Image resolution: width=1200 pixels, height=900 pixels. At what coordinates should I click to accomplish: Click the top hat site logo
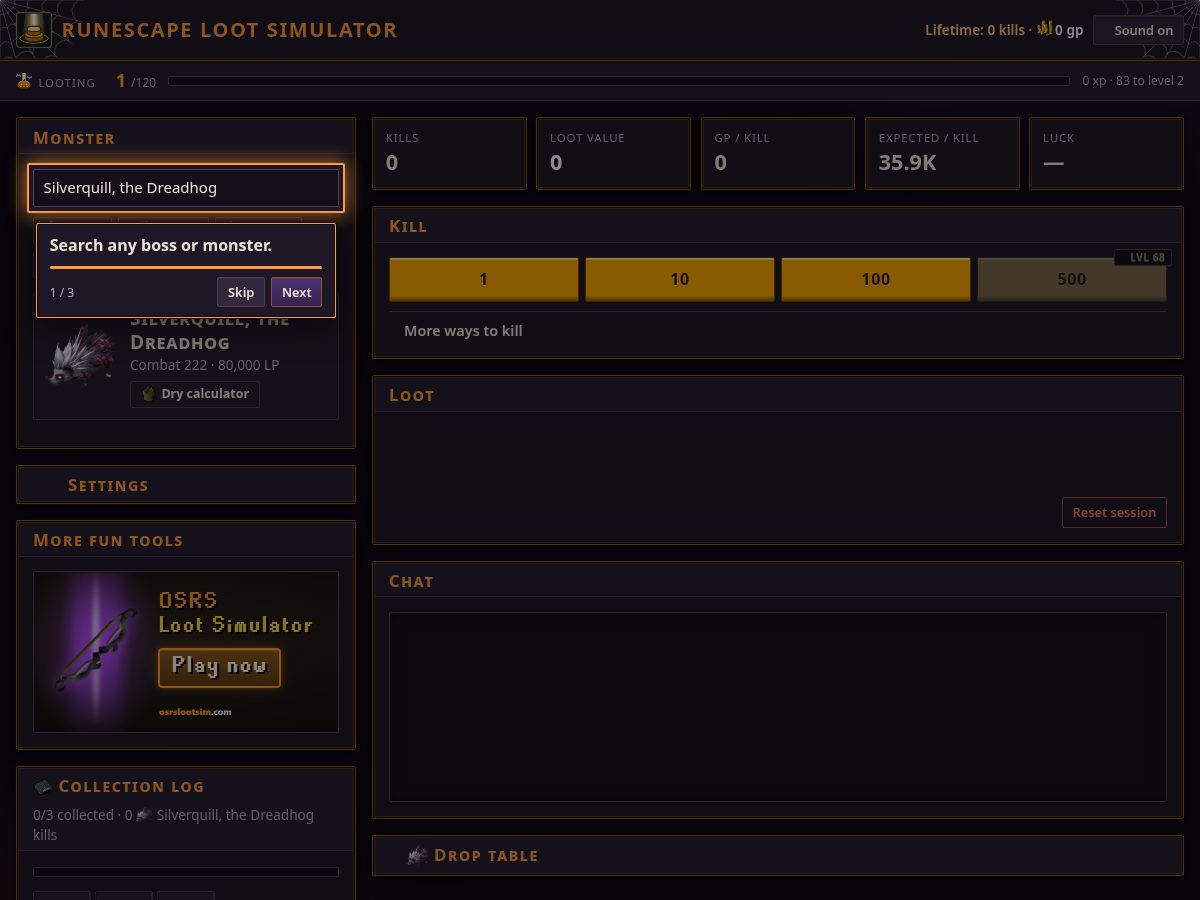pyautogui.click(x=35, y=30)
